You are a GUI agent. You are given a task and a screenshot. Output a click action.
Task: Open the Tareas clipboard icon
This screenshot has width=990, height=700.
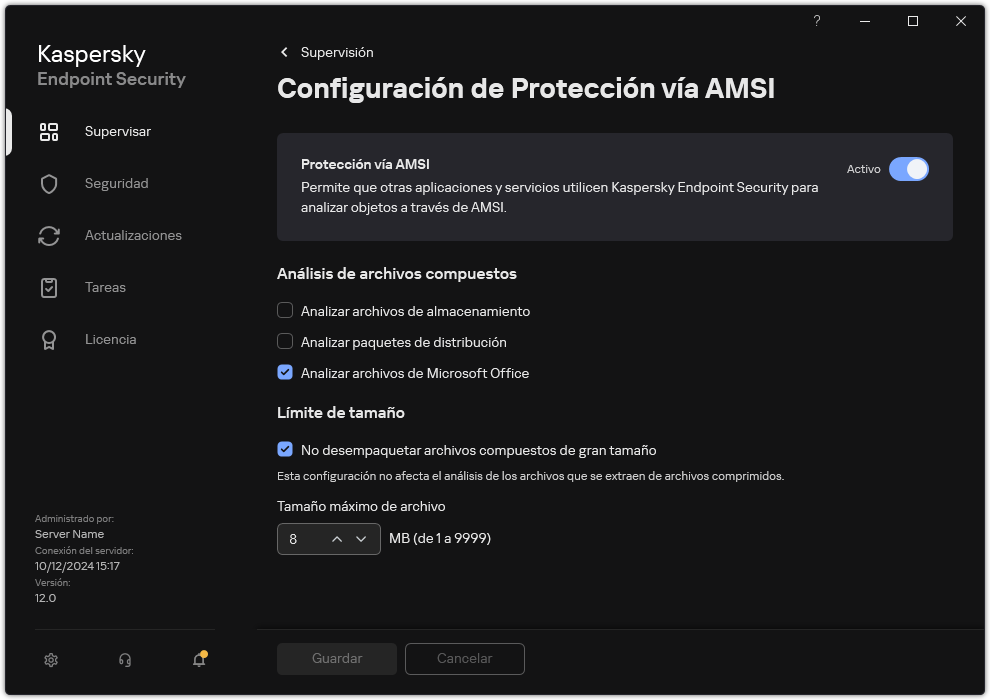pyautogui.click(x=48, y=287)
